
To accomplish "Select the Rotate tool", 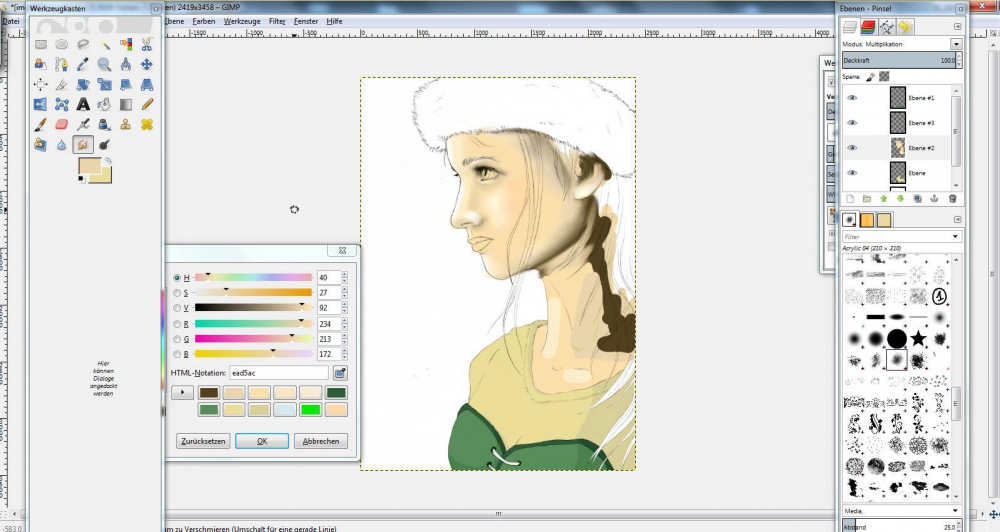I will click(83, 84).
